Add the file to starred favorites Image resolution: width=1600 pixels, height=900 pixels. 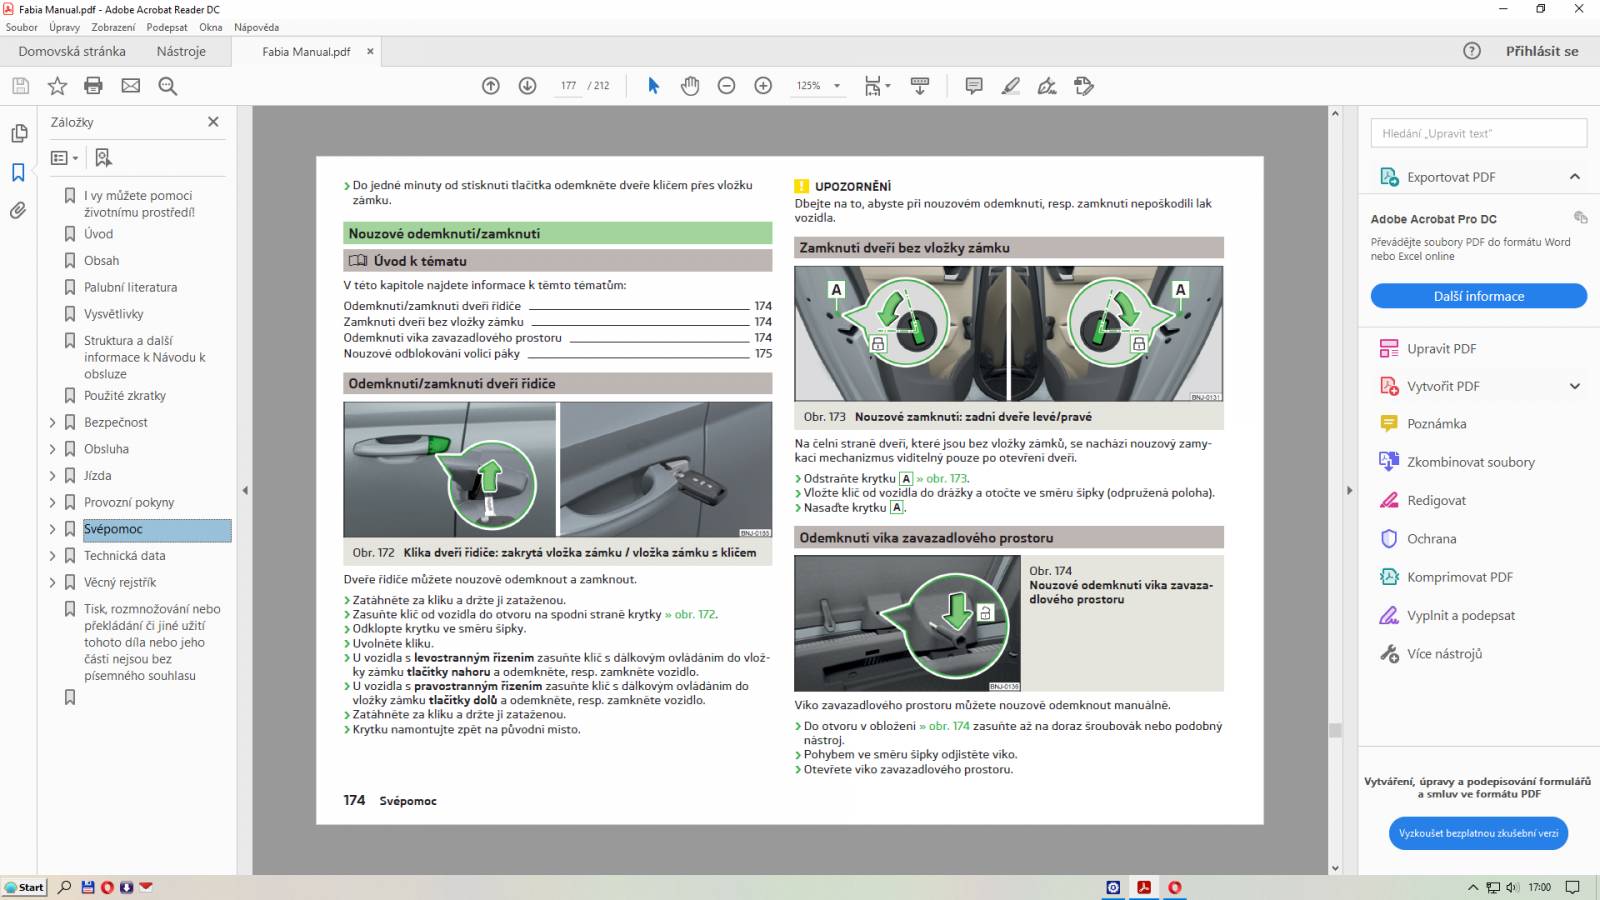(57, 86)
